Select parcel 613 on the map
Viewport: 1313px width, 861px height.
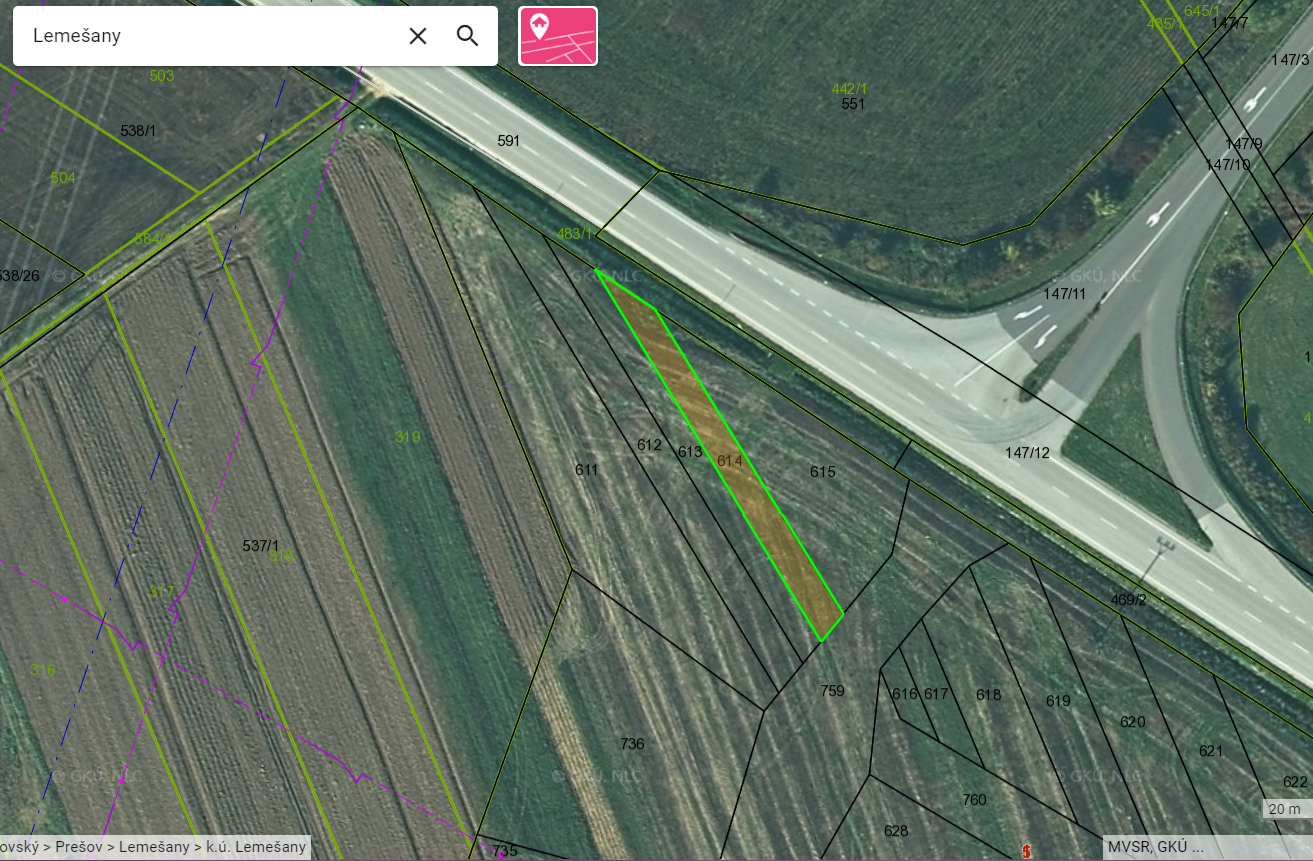pos(690,452)
